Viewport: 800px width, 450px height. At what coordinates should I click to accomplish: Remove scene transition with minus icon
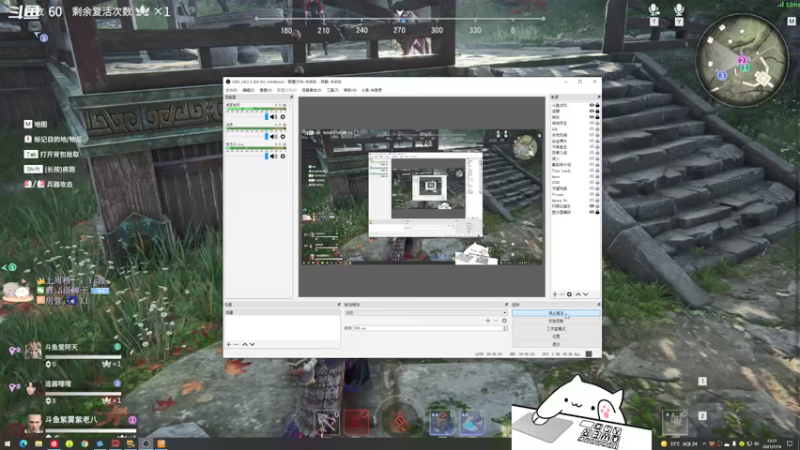496,320
